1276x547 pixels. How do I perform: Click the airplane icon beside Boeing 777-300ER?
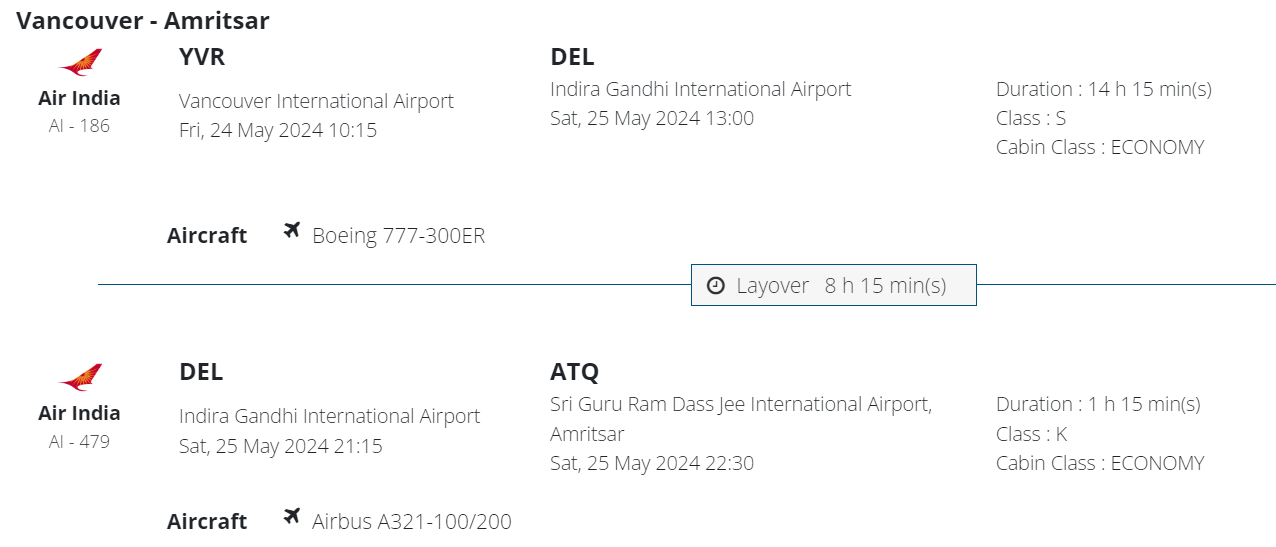(292, 231)
